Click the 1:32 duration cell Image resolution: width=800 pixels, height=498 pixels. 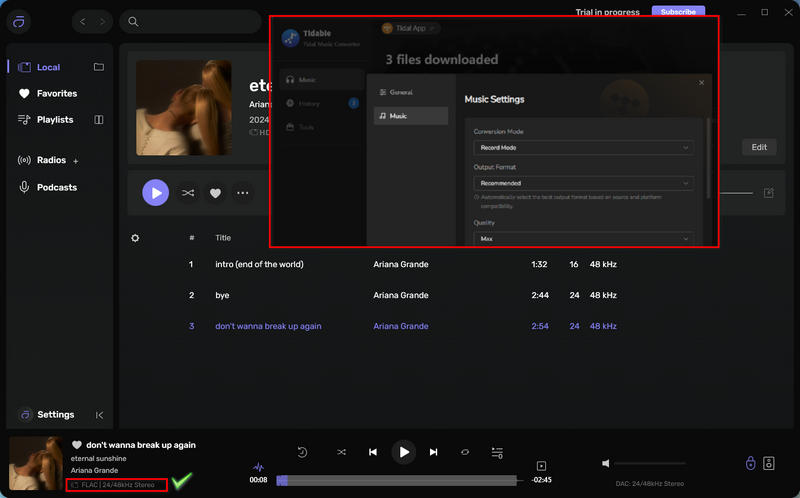click(539, 264)
